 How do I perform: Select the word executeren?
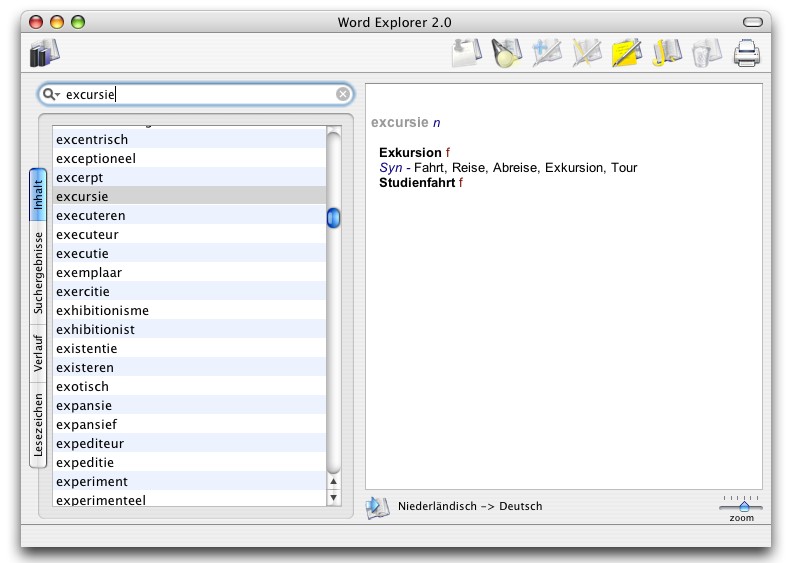(x=189, y=215)
